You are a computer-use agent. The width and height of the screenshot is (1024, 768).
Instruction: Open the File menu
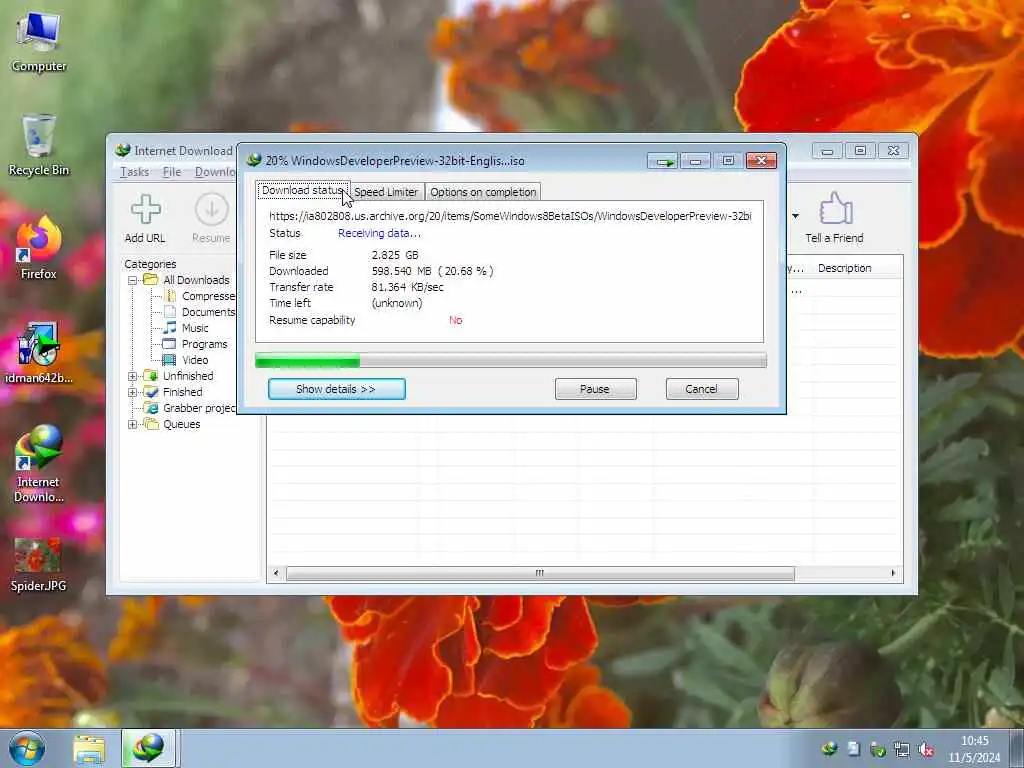pyautogui.click(x=172, y=172)
